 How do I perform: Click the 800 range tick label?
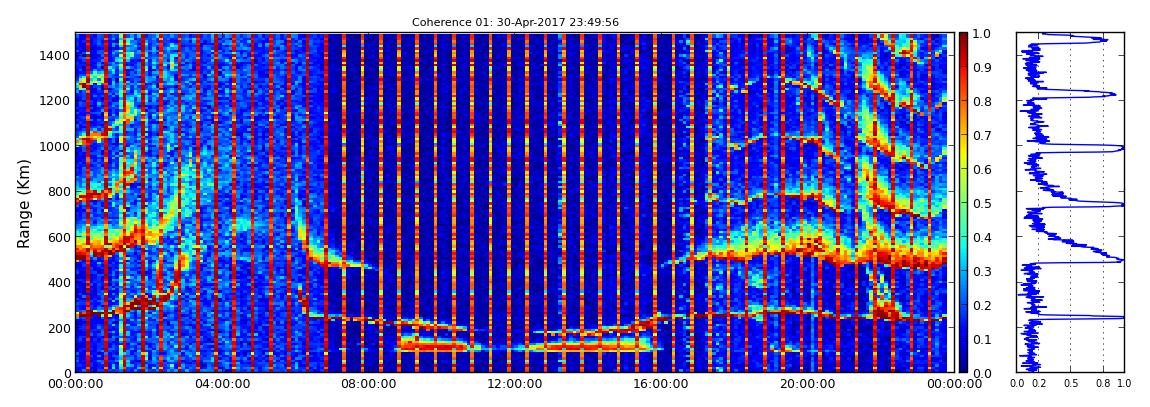coord(58,191)
